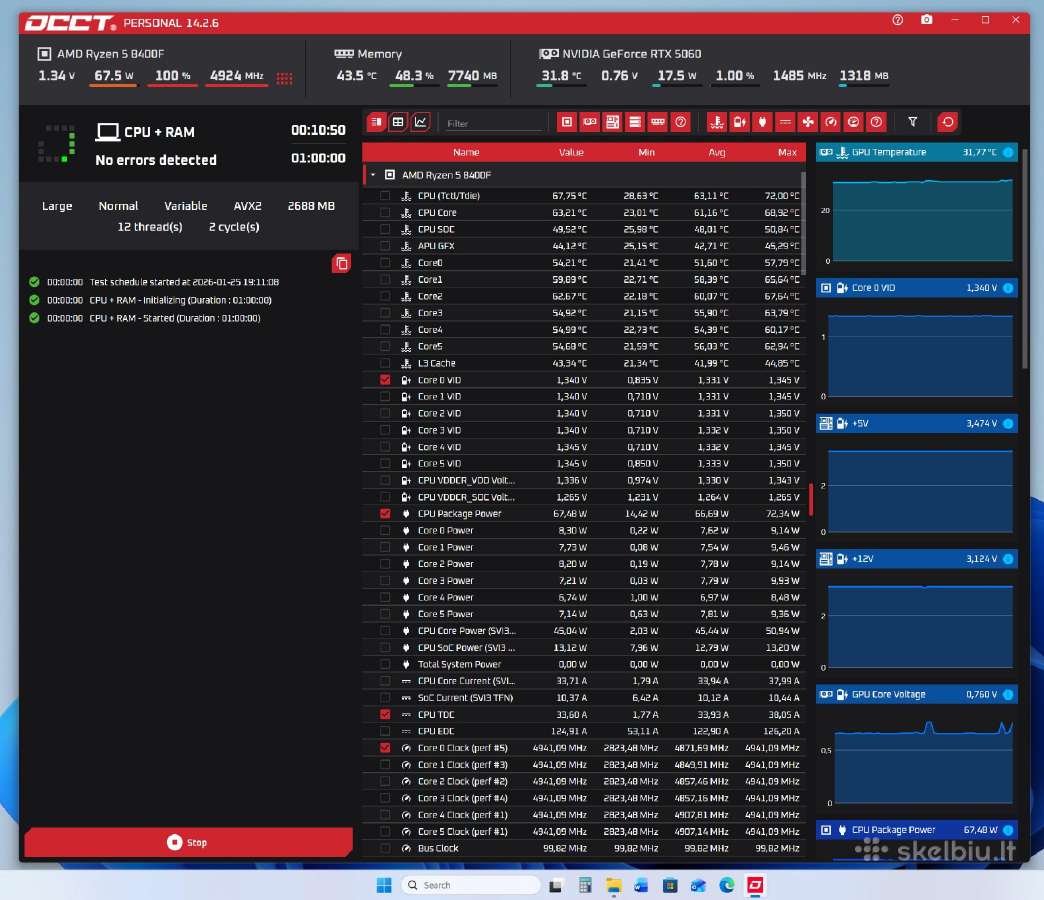Click the 'Variable' load type setting

coord(186,206)
